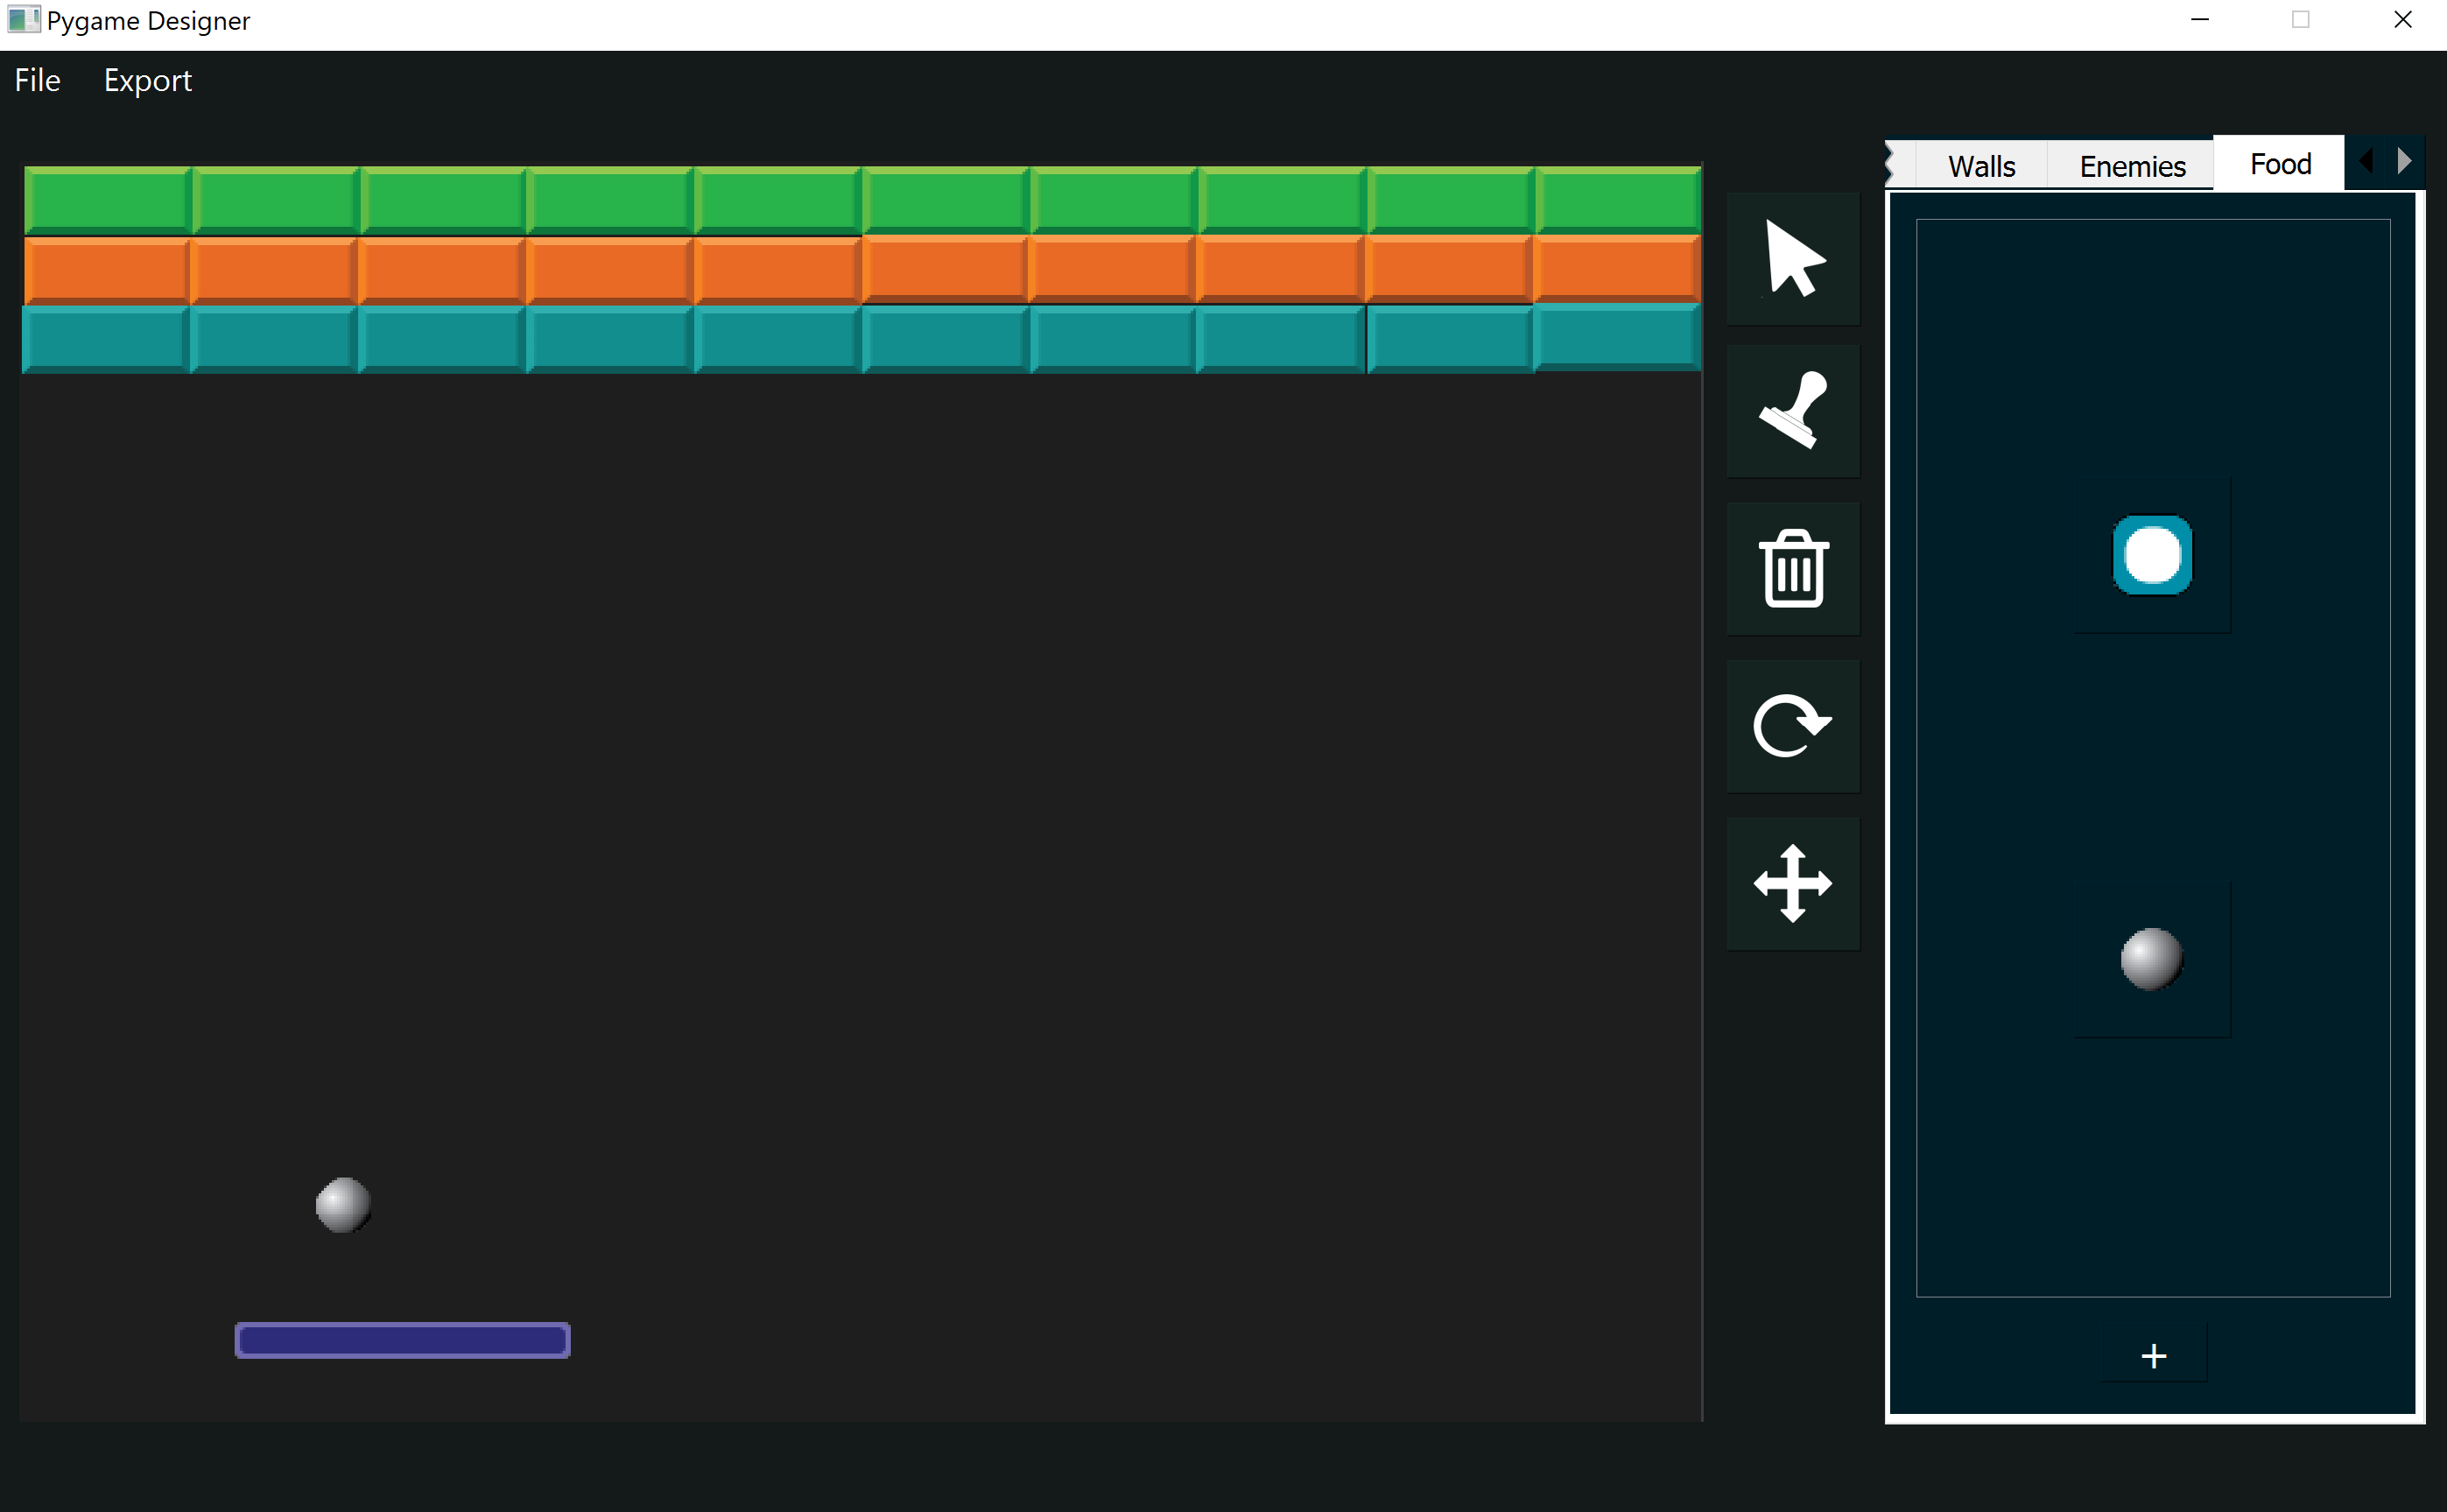Pick the white dot food sprite

pos(2152,555)
